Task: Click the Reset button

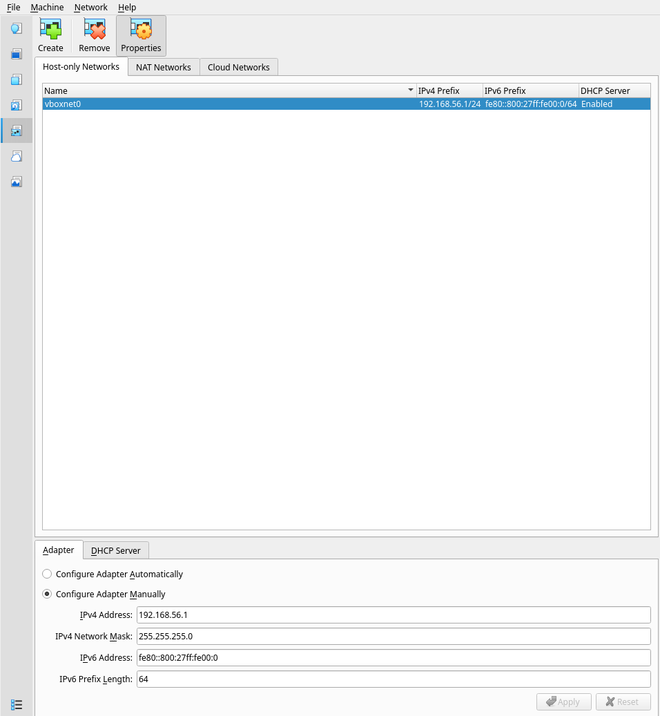Action: pos(623,701)
